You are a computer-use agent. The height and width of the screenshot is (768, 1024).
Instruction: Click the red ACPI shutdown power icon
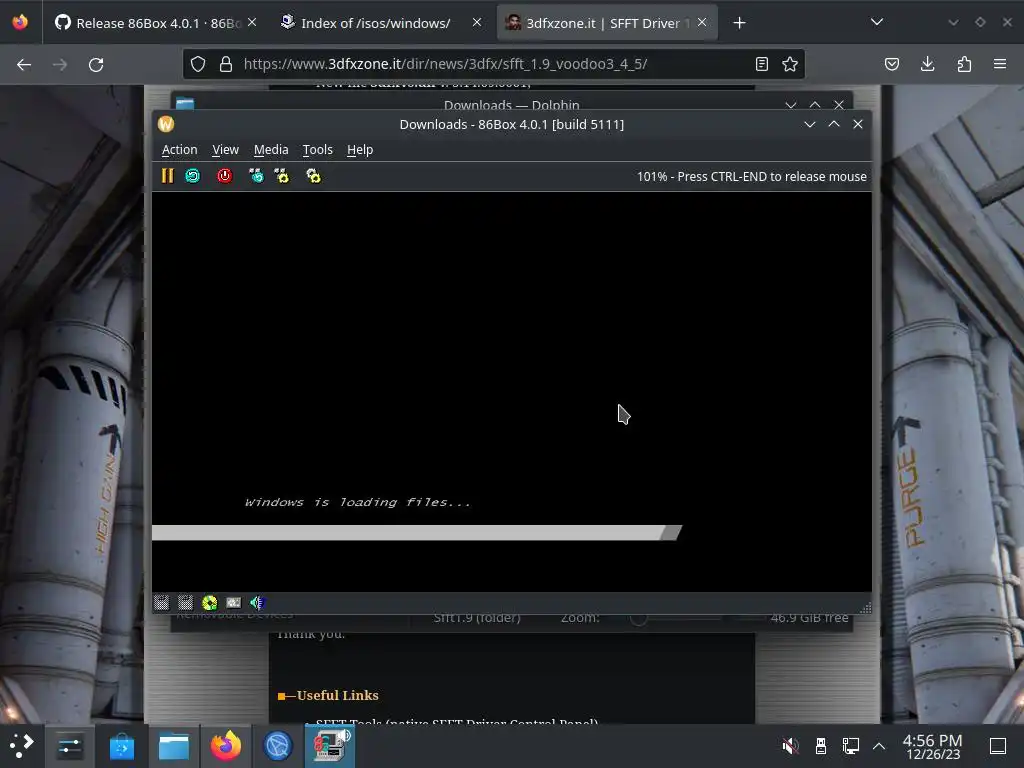click(x=225, y=176)
